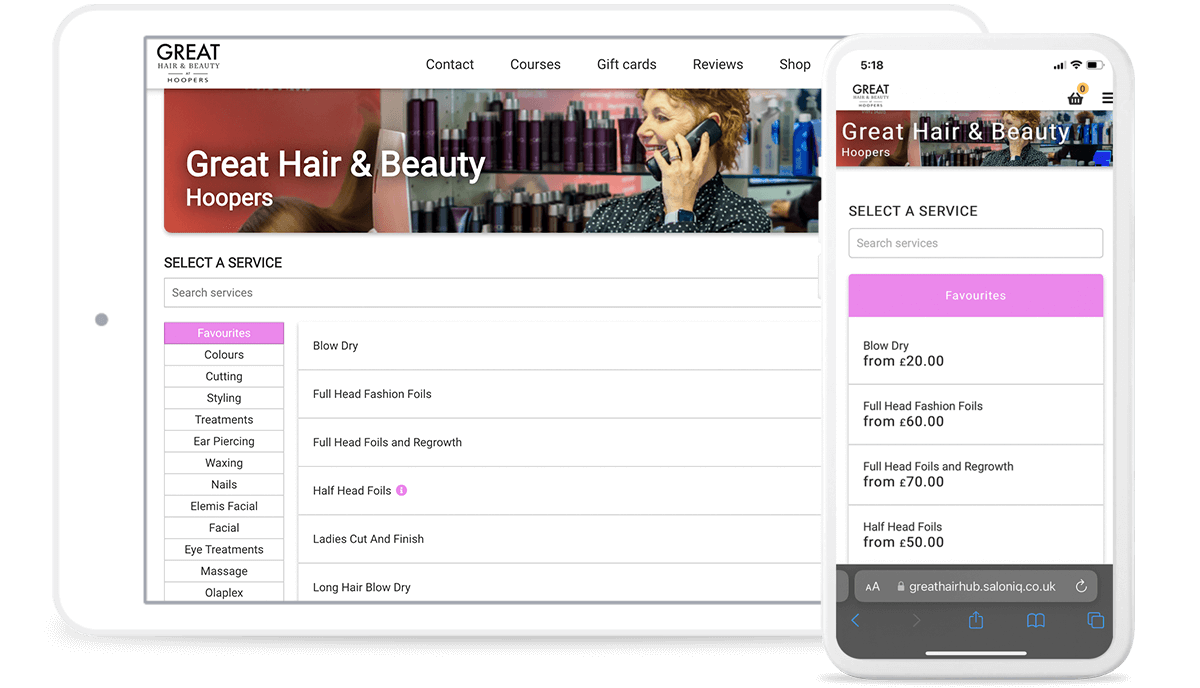Screen dimensions: 1200x688
Task: Select the Ear Piercing category
Action: [224, 441]
